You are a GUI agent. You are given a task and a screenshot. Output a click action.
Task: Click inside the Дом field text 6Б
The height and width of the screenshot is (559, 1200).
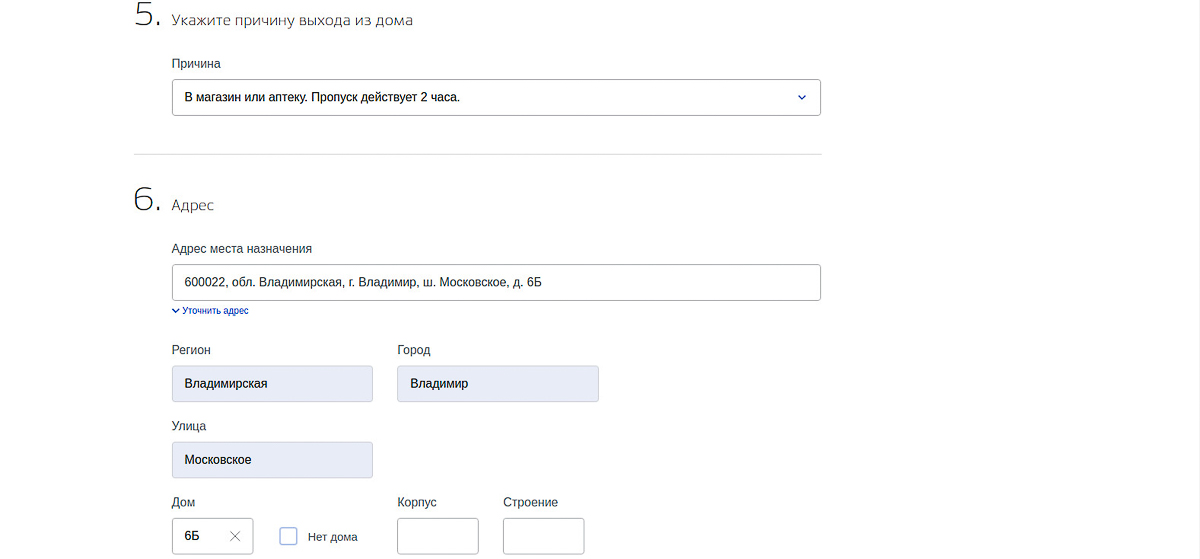coord(193,536)
